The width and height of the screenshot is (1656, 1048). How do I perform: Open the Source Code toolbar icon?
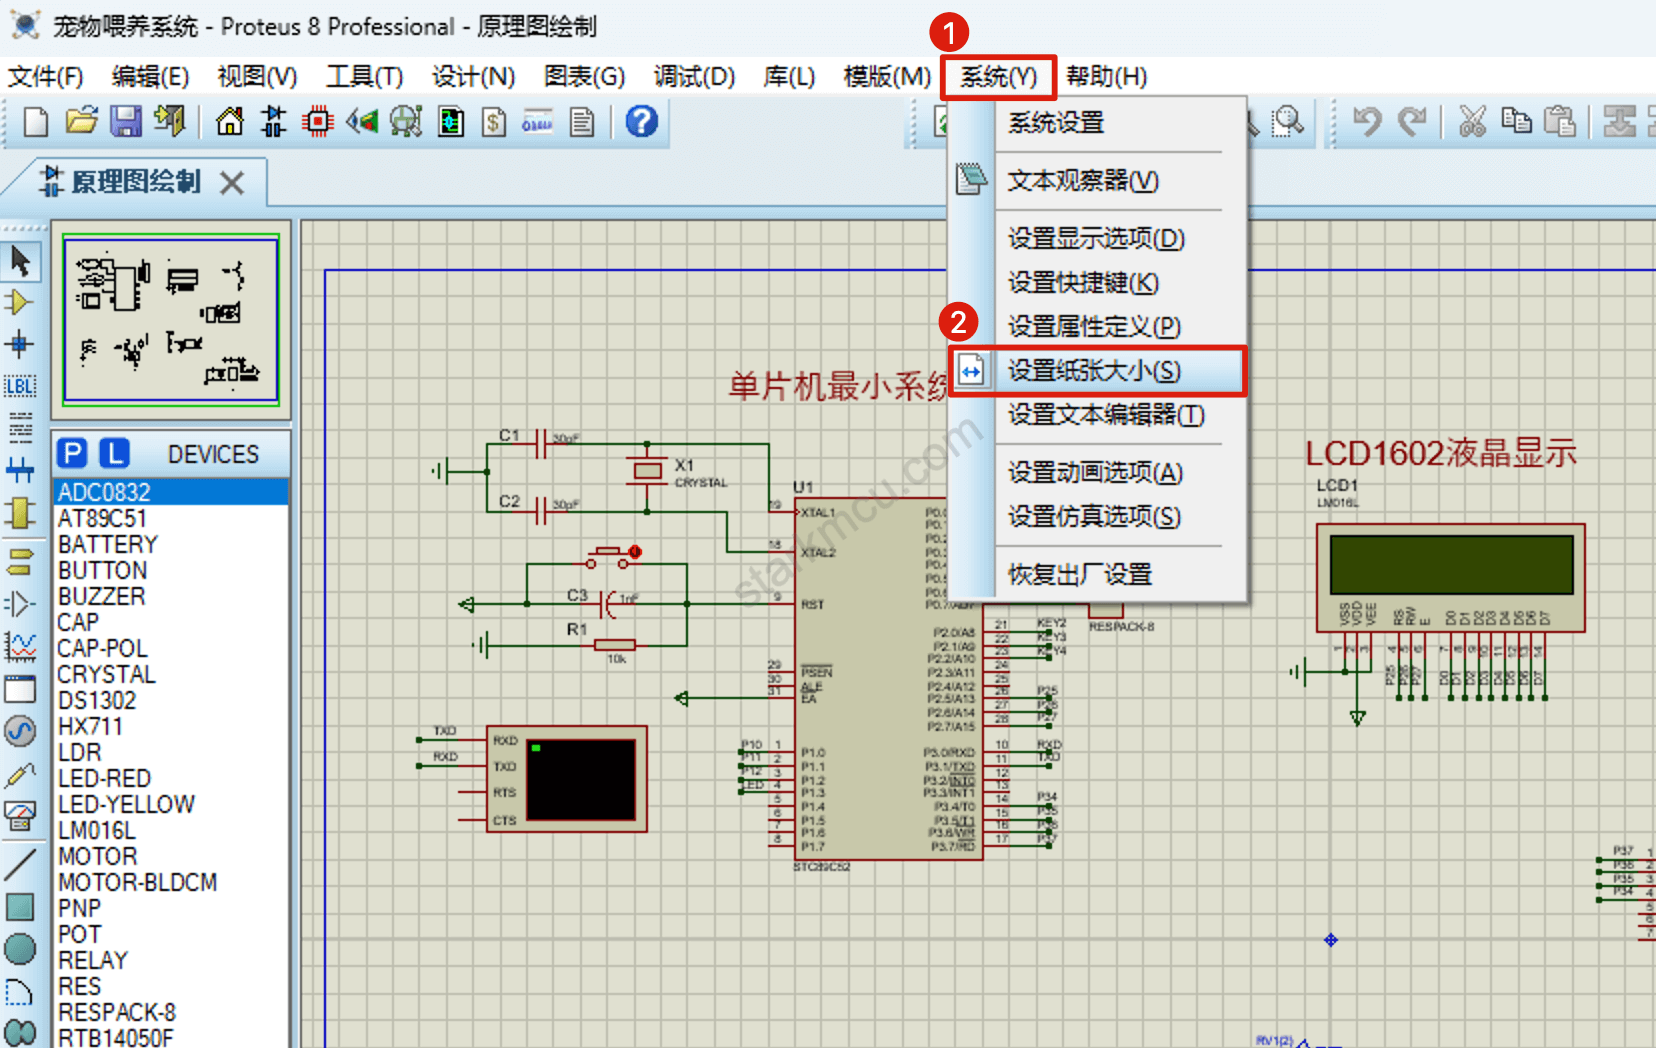pyautogui.click(x=538, y=122)
